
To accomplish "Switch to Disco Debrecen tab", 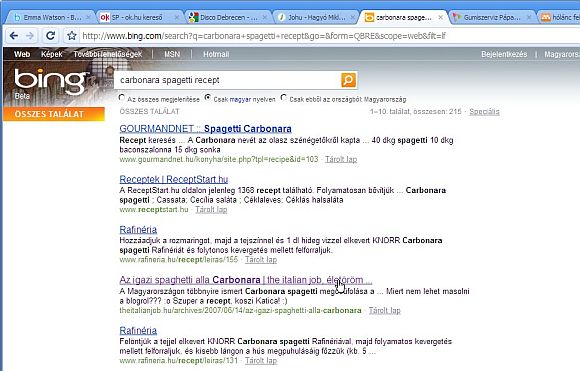I will pos(226,17).
